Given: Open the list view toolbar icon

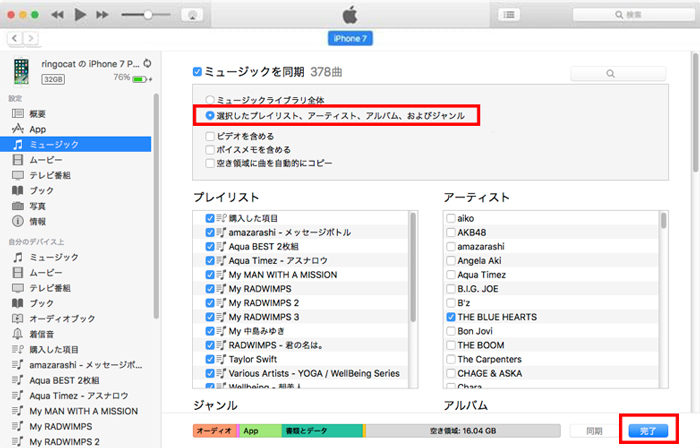Looking at the screenshot, I should (508, 15).
